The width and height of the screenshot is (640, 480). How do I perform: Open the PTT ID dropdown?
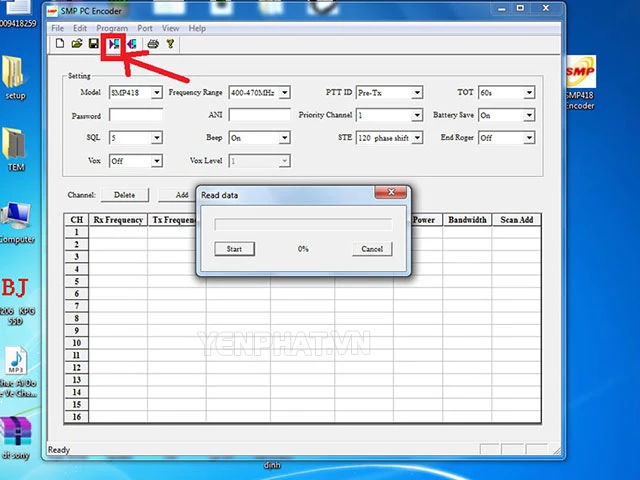point(417,93)
